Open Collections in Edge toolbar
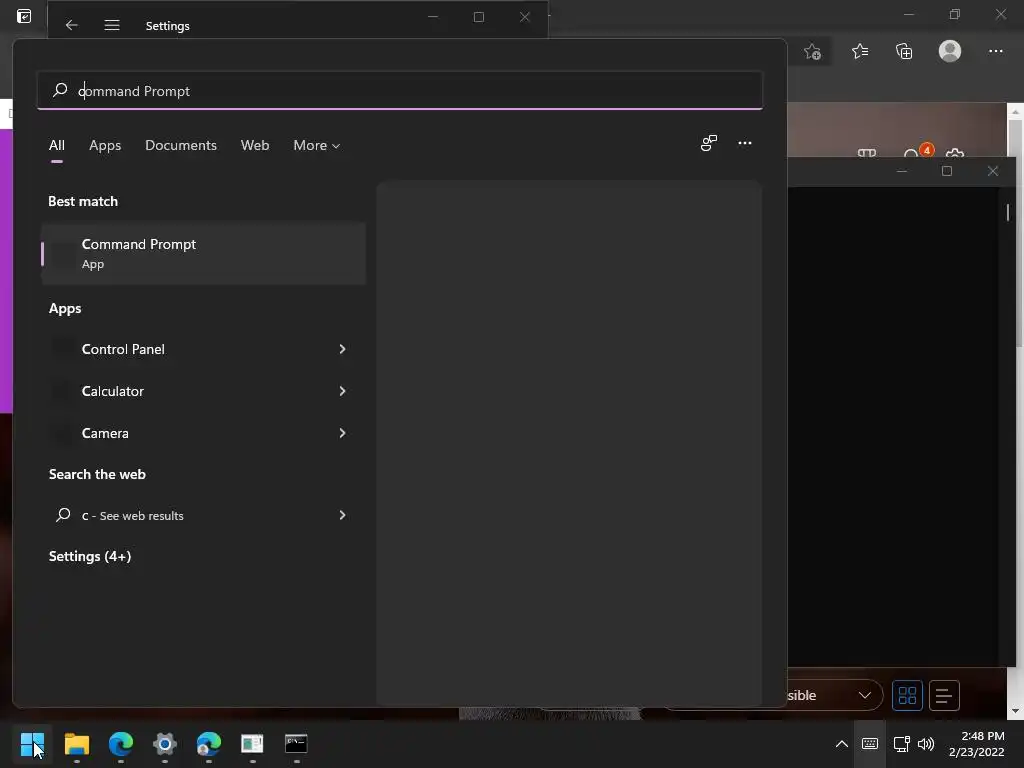Image resolution: width=1024 pixels, height=768 pixels. (x=904, y=51)
